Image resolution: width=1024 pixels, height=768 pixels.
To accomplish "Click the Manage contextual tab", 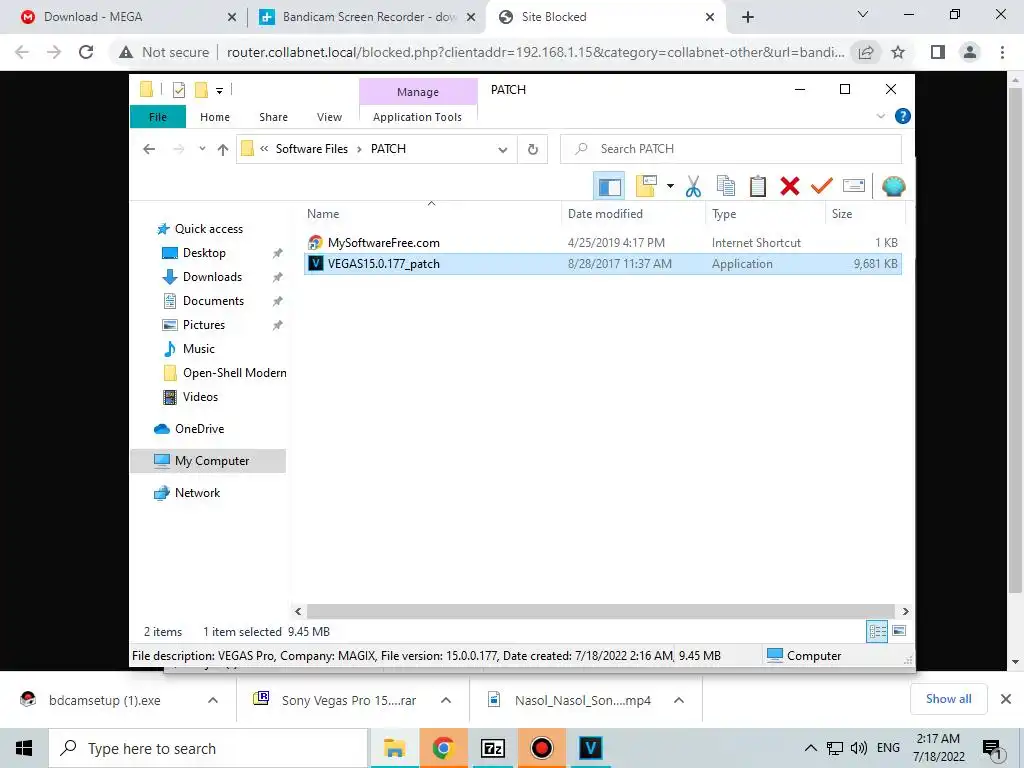I will tap(418, 92).
